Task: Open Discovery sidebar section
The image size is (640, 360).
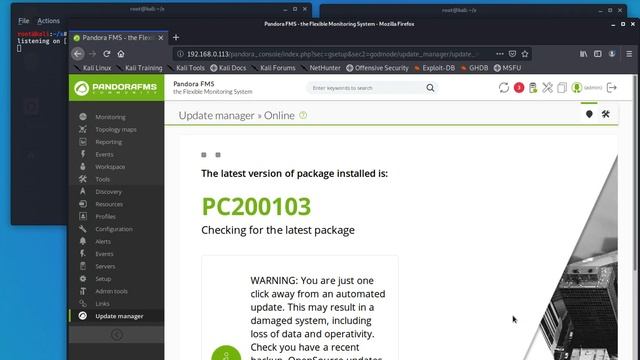Action: click(x=108, y=192)
